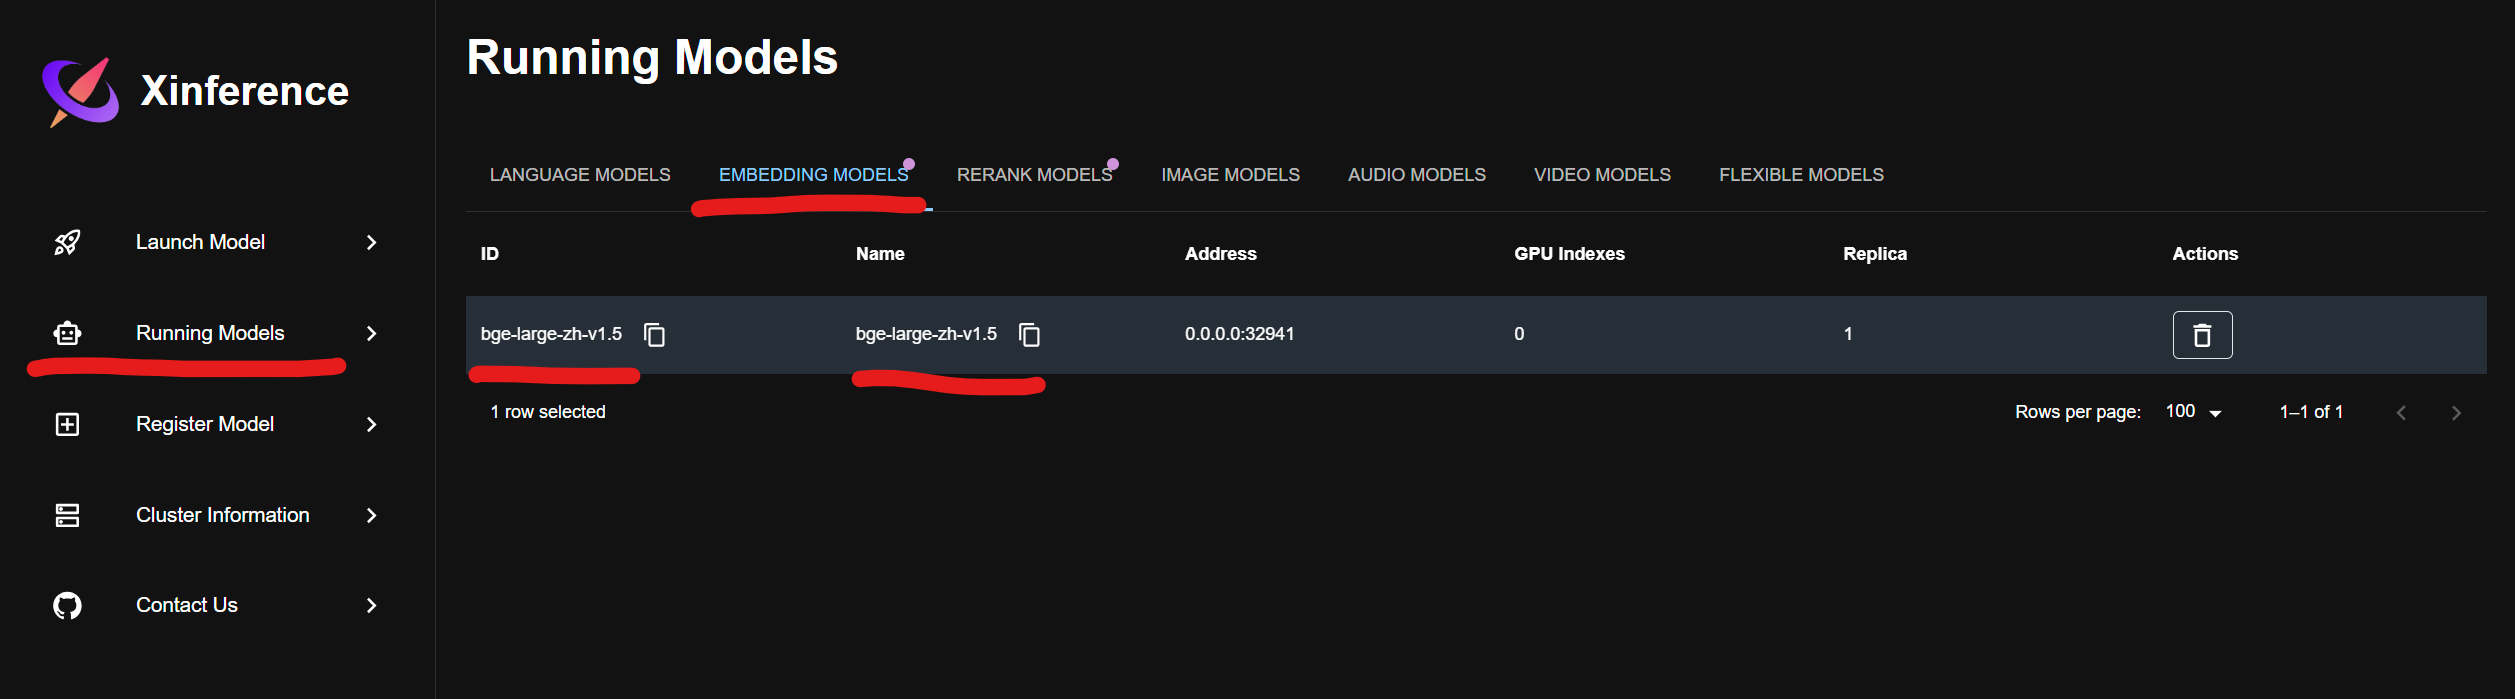Viewport: 2515px width, 699px height.
Task: Switch to Embedding Models tab
Action: pos(814,175)
